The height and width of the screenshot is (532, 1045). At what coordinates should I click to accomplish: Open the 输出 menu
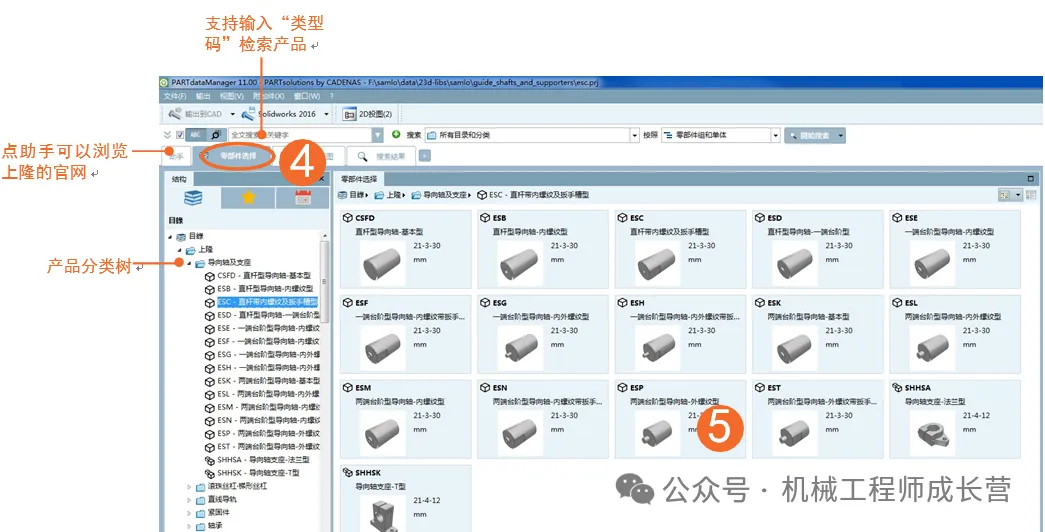[x=203, y=96]
